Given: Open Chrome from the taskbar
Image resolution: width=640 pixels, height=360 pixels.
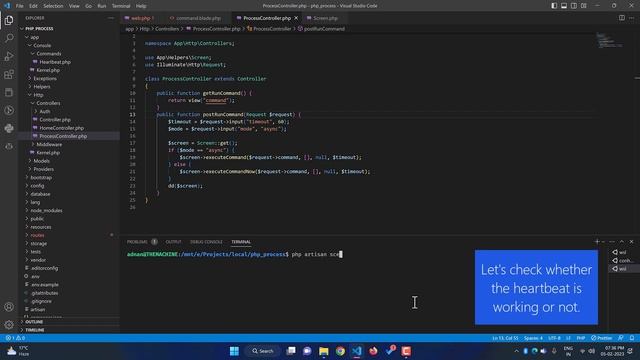Looking at the screenshot, I should pyautogui.click(x=340, y=351).
